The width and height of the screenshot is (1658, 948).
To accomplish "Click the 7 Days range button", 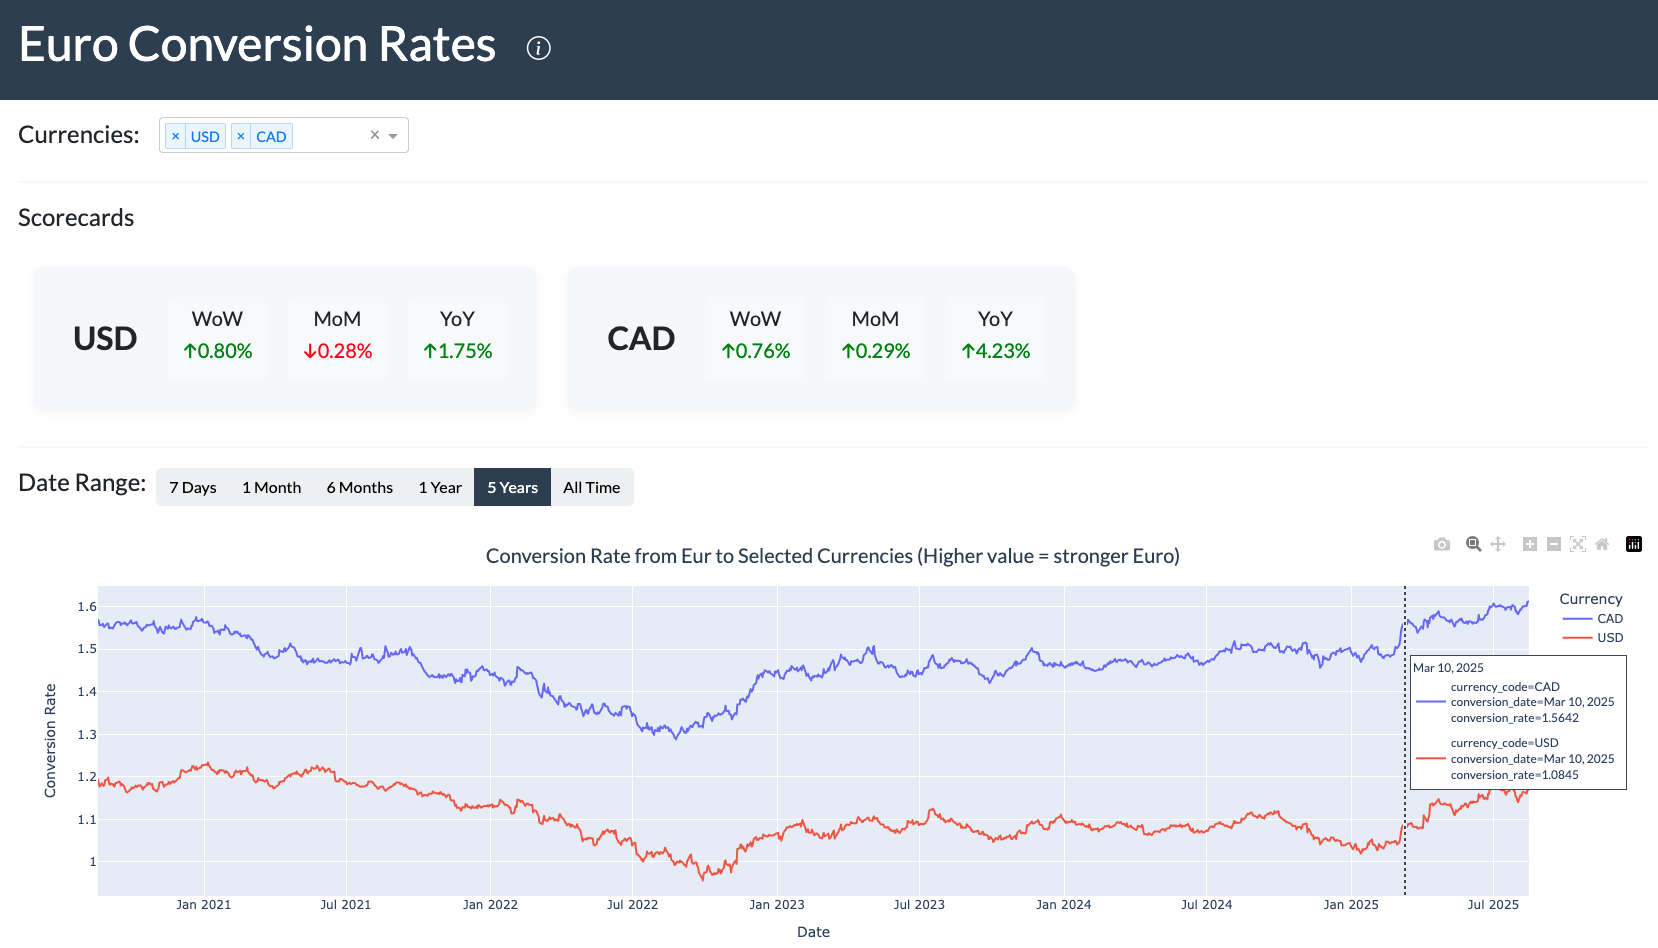I will tap(192, 487).
